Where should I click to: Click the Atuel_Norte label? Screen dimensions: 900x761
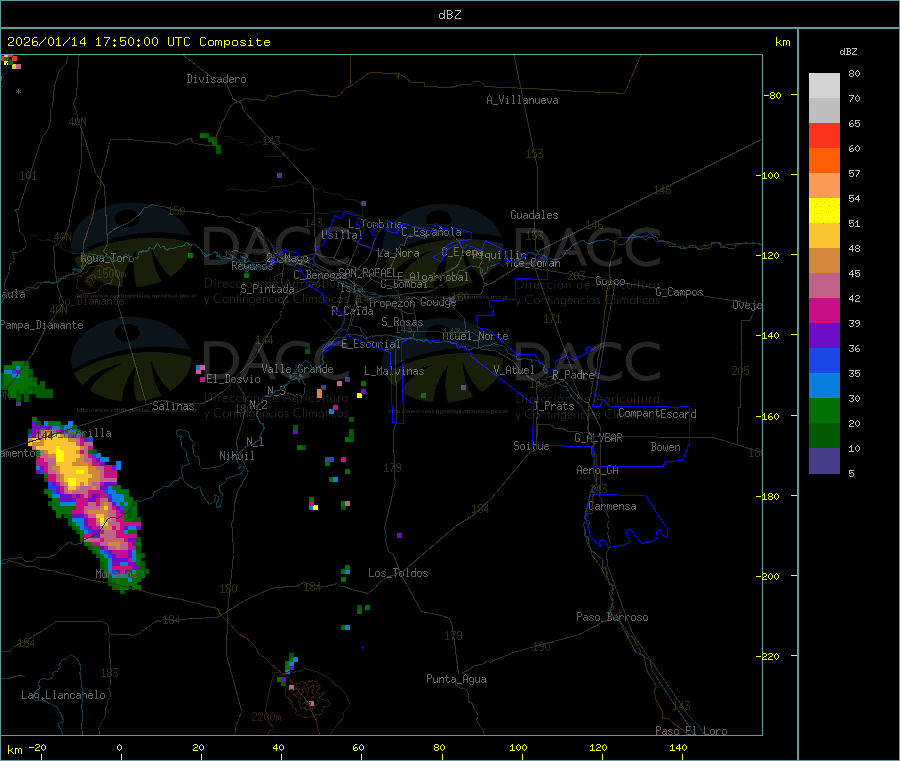coord(475,336)
